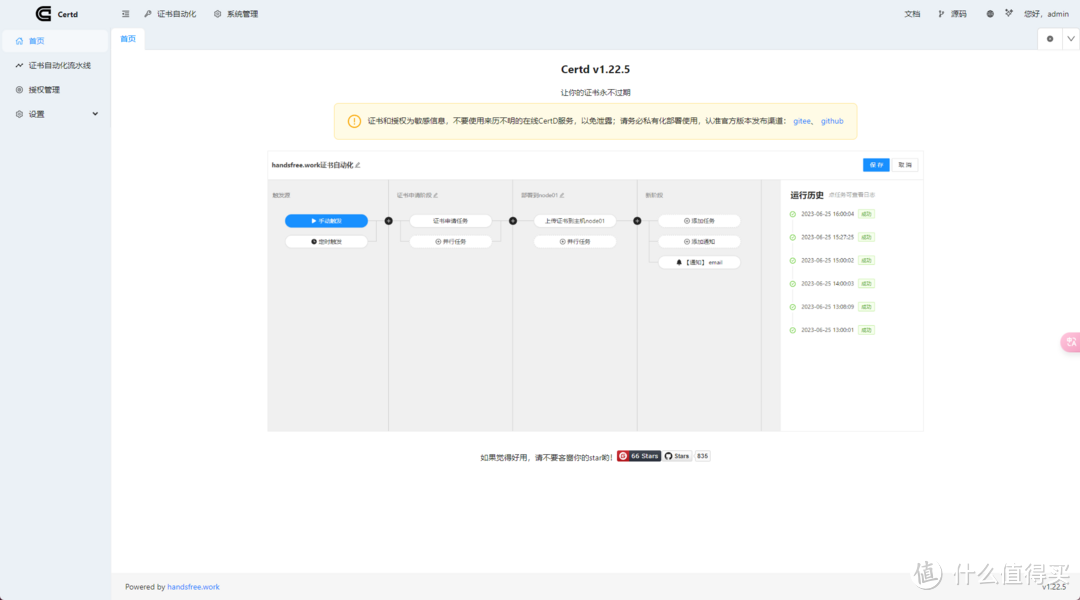Select 授权管理 in the sidebar

[44, 90]
